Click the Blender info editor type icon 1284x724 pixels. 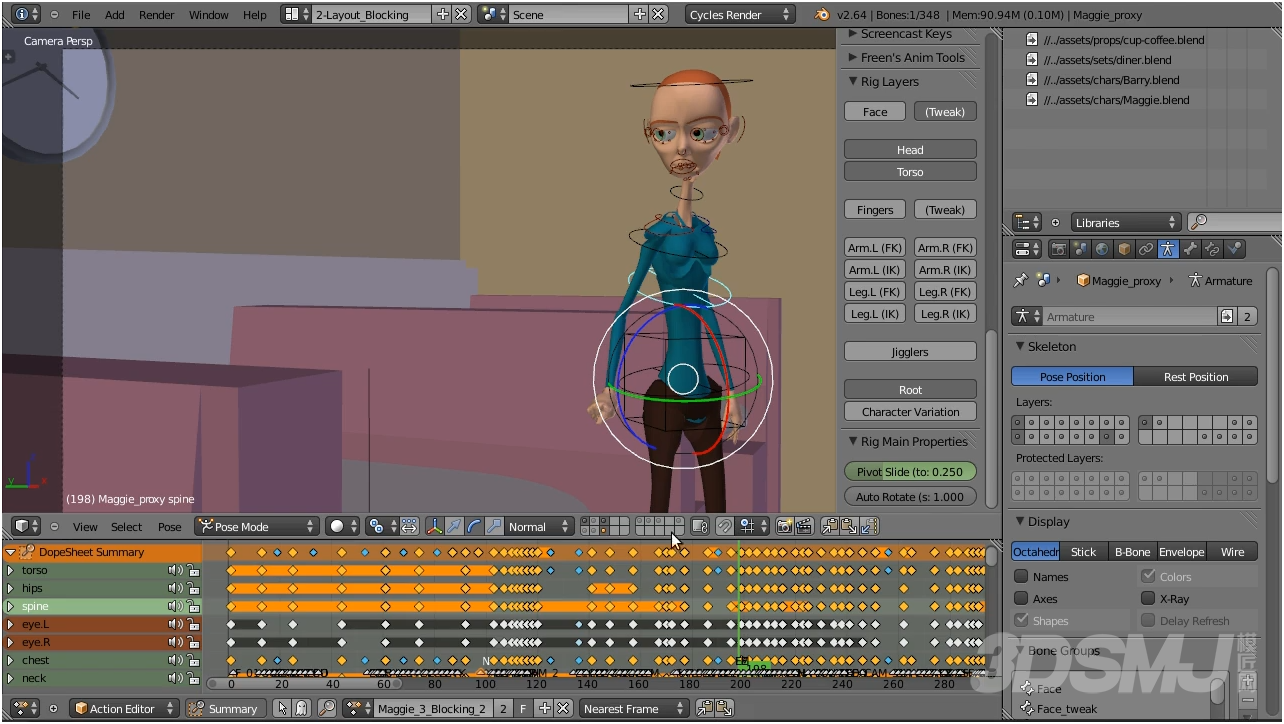tap(28, 14)
